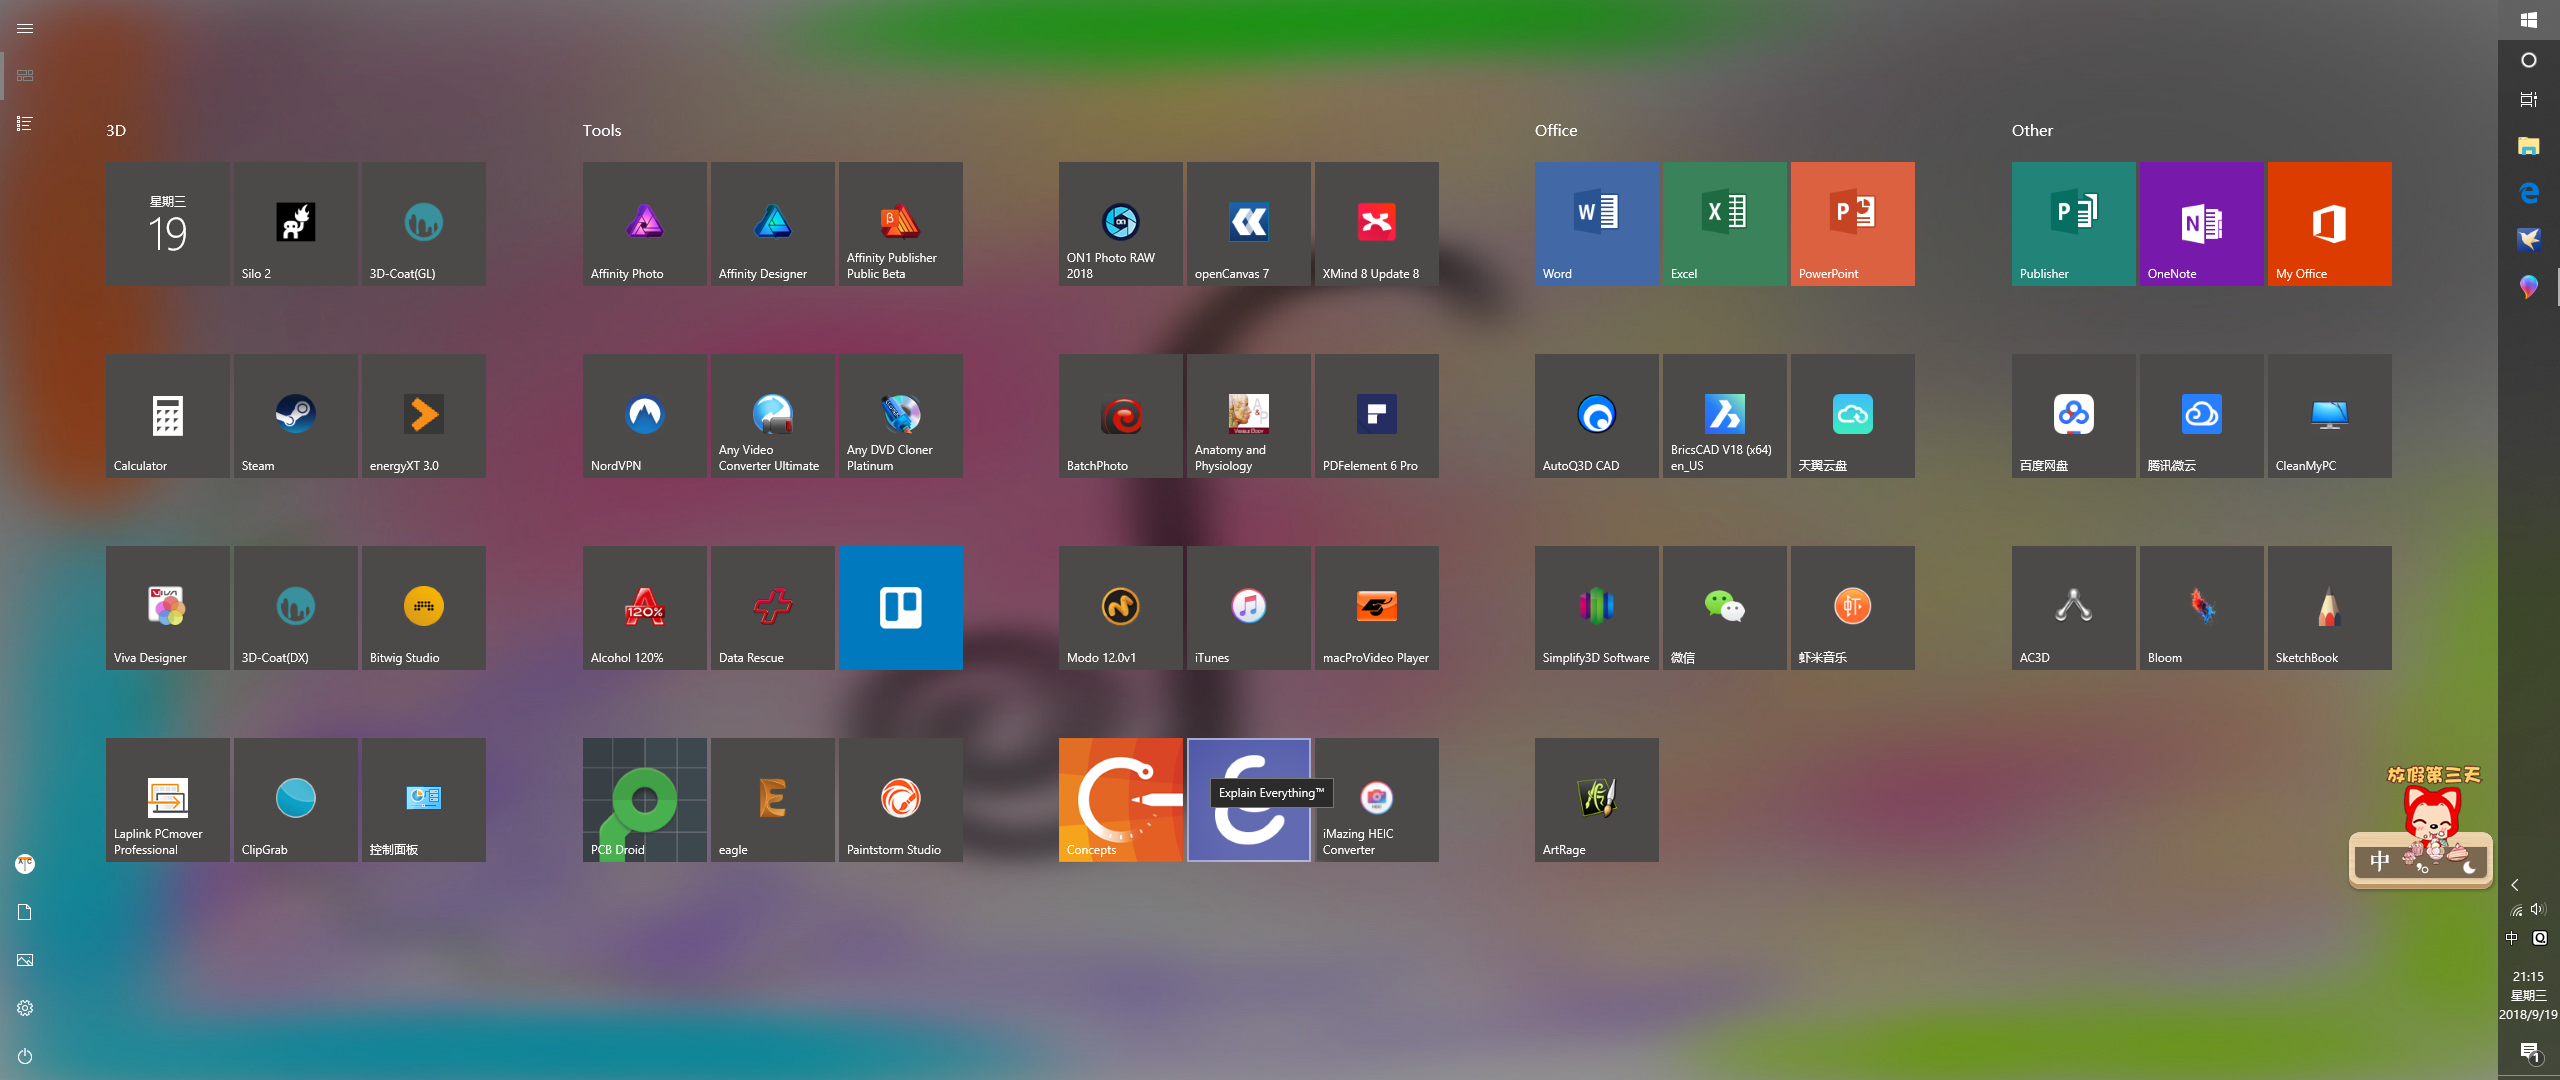Open the Publisher tile
Screen dimensions: 2560x1080
click(x=2074, y=224)
